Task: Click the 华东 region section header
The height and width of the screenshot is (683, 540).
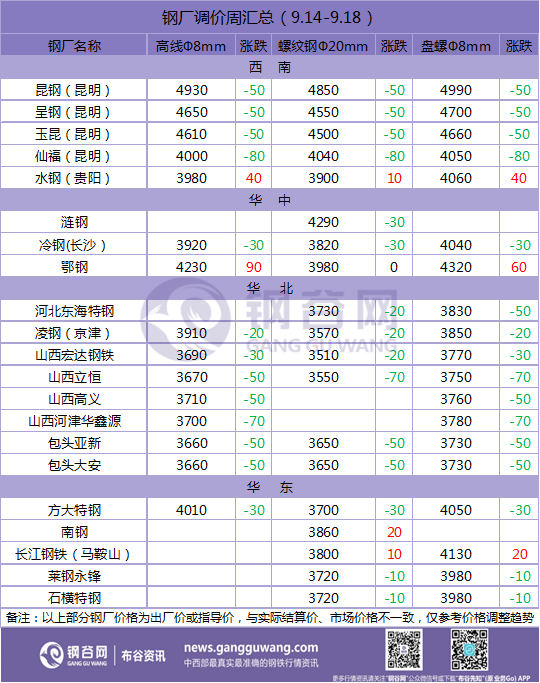Action: [x=270, y=487]
